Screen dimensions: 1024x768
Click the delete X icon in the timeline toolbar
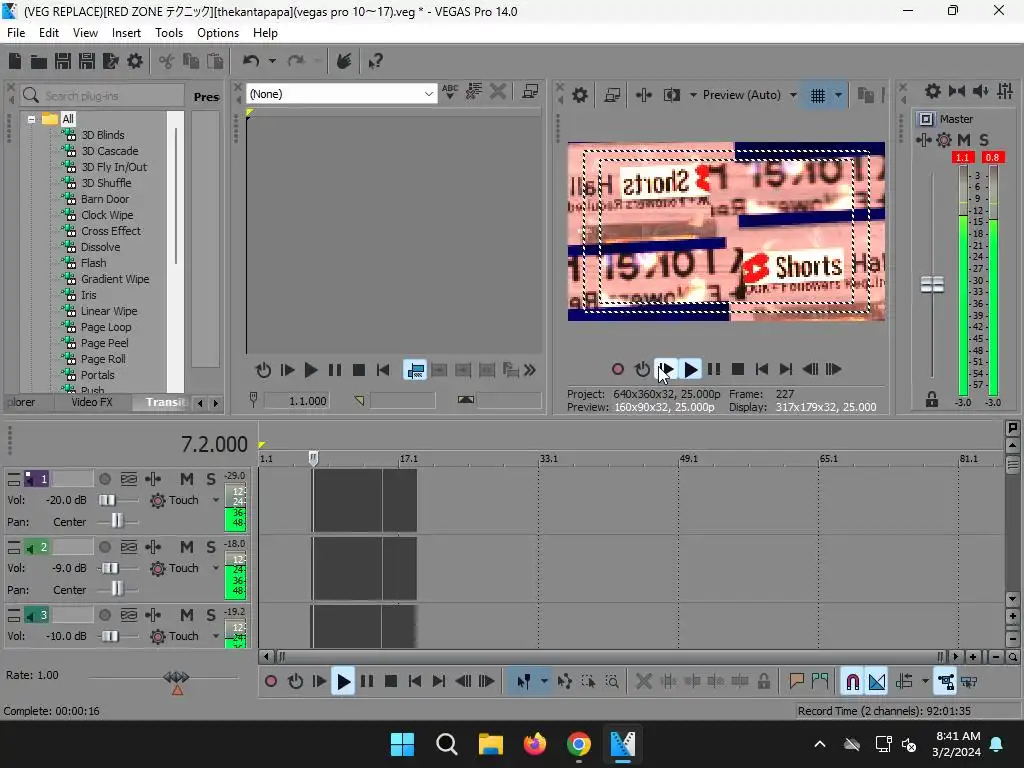pyautogui.click(x=643, y=682)
